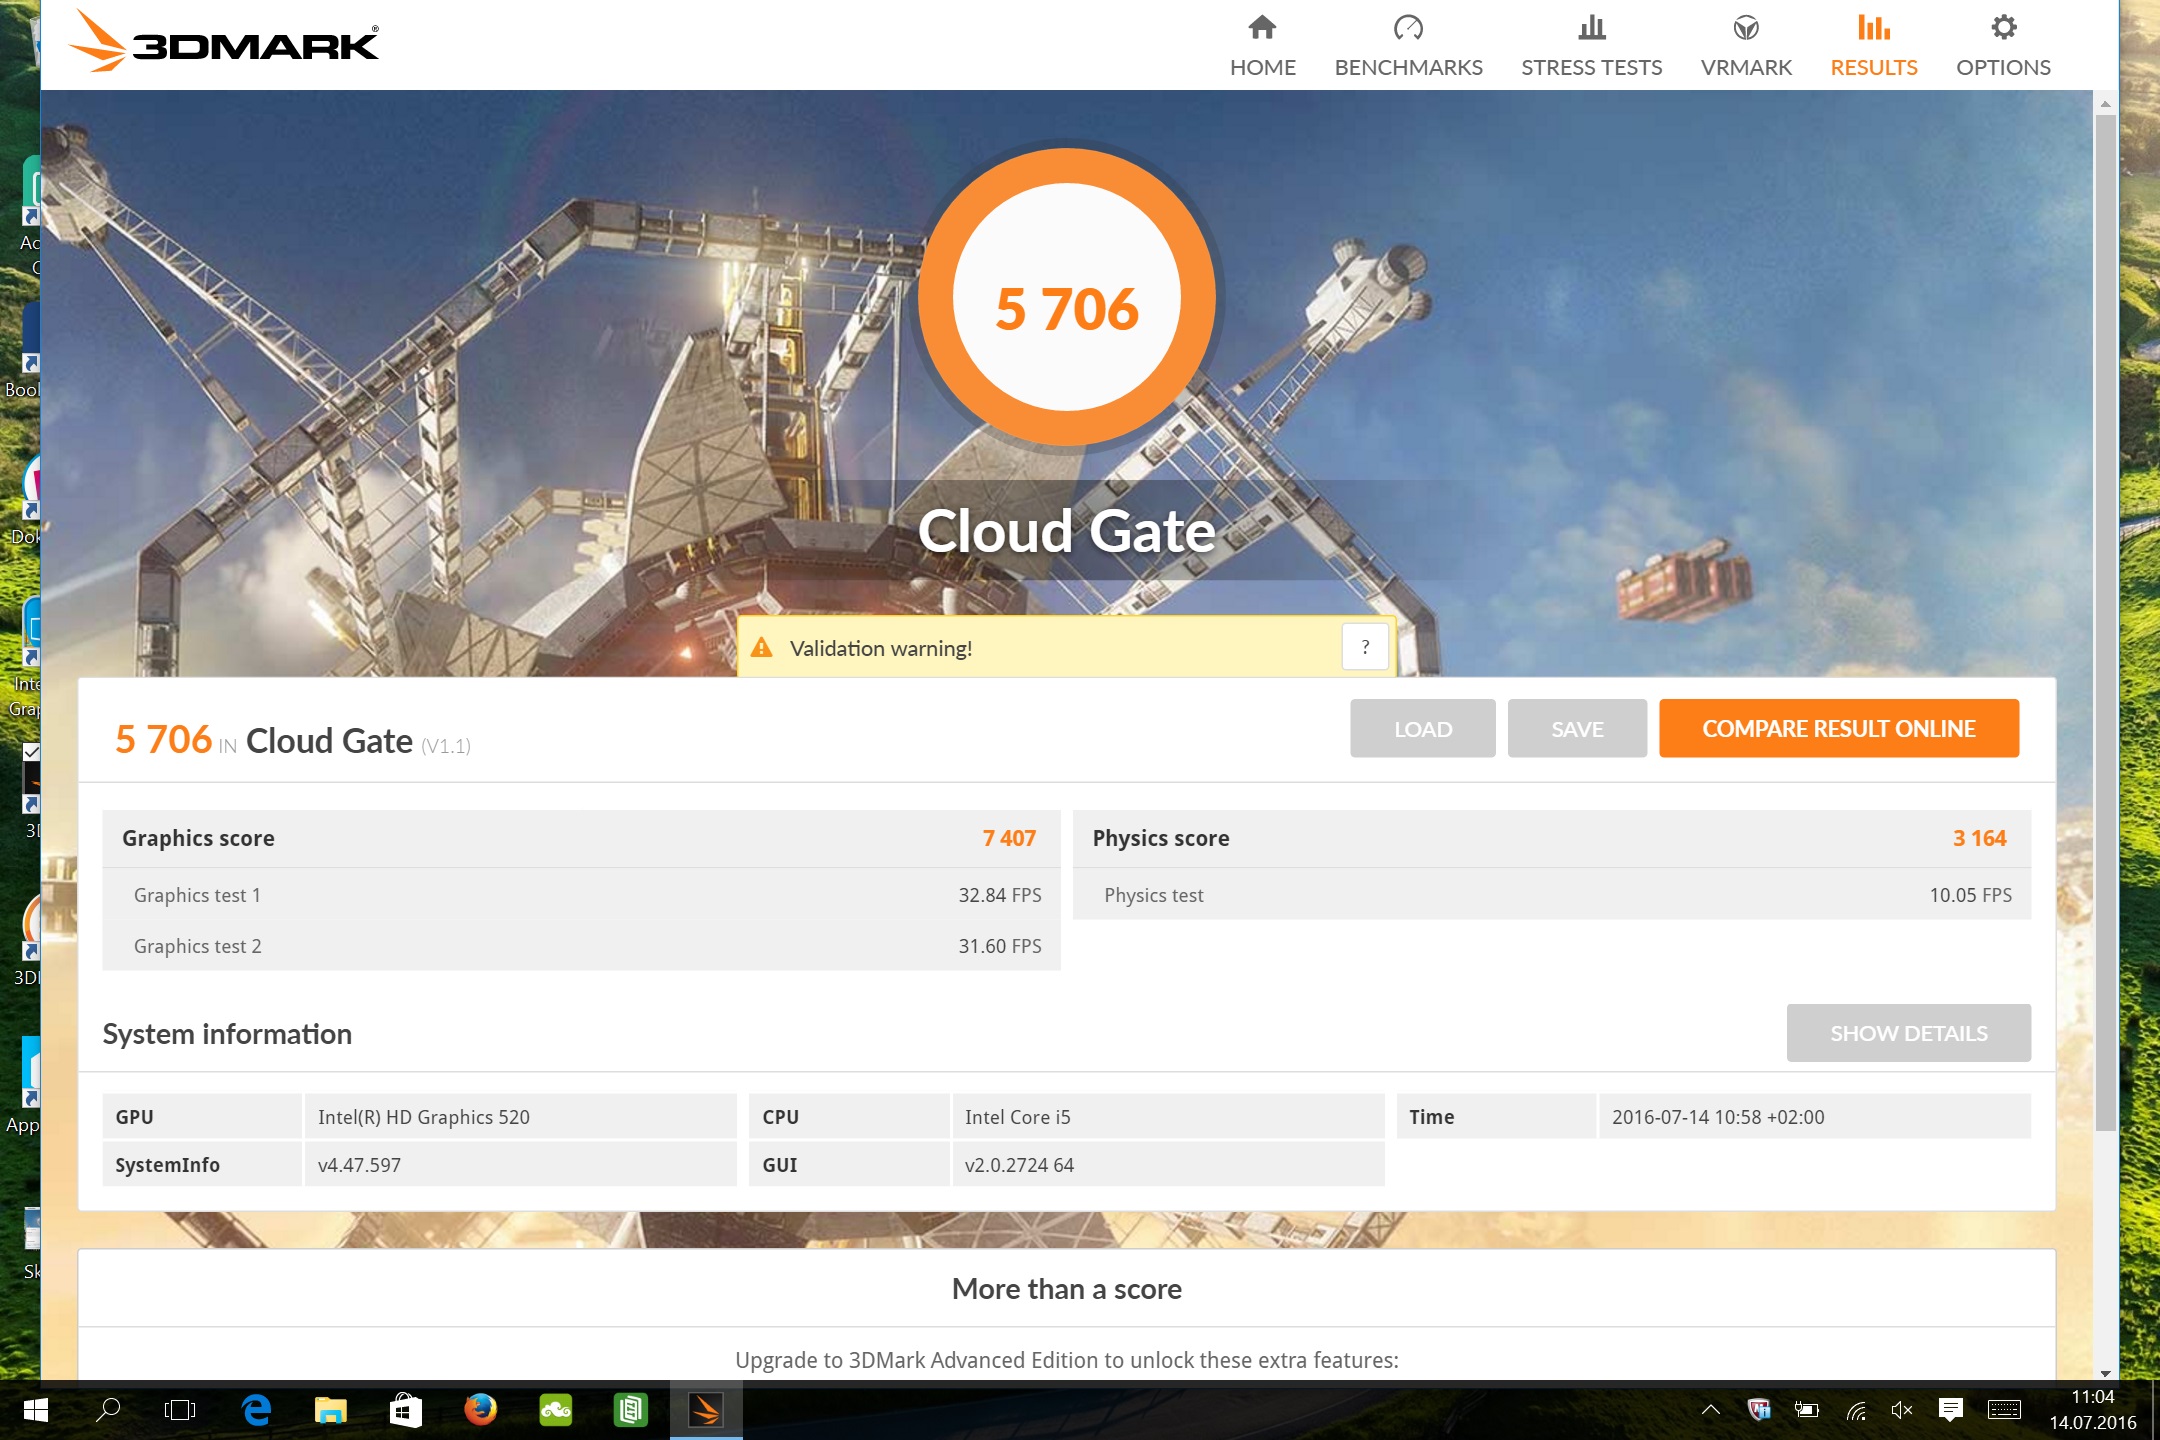
Task: Switch to the VRMark section
Action: 1746,45
